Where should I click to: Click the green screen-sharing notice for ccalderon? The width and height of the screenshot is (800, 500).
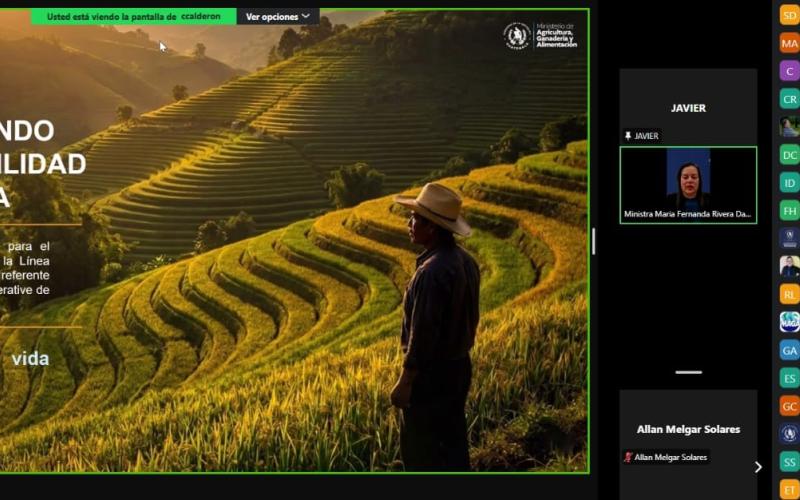(134, 16)
